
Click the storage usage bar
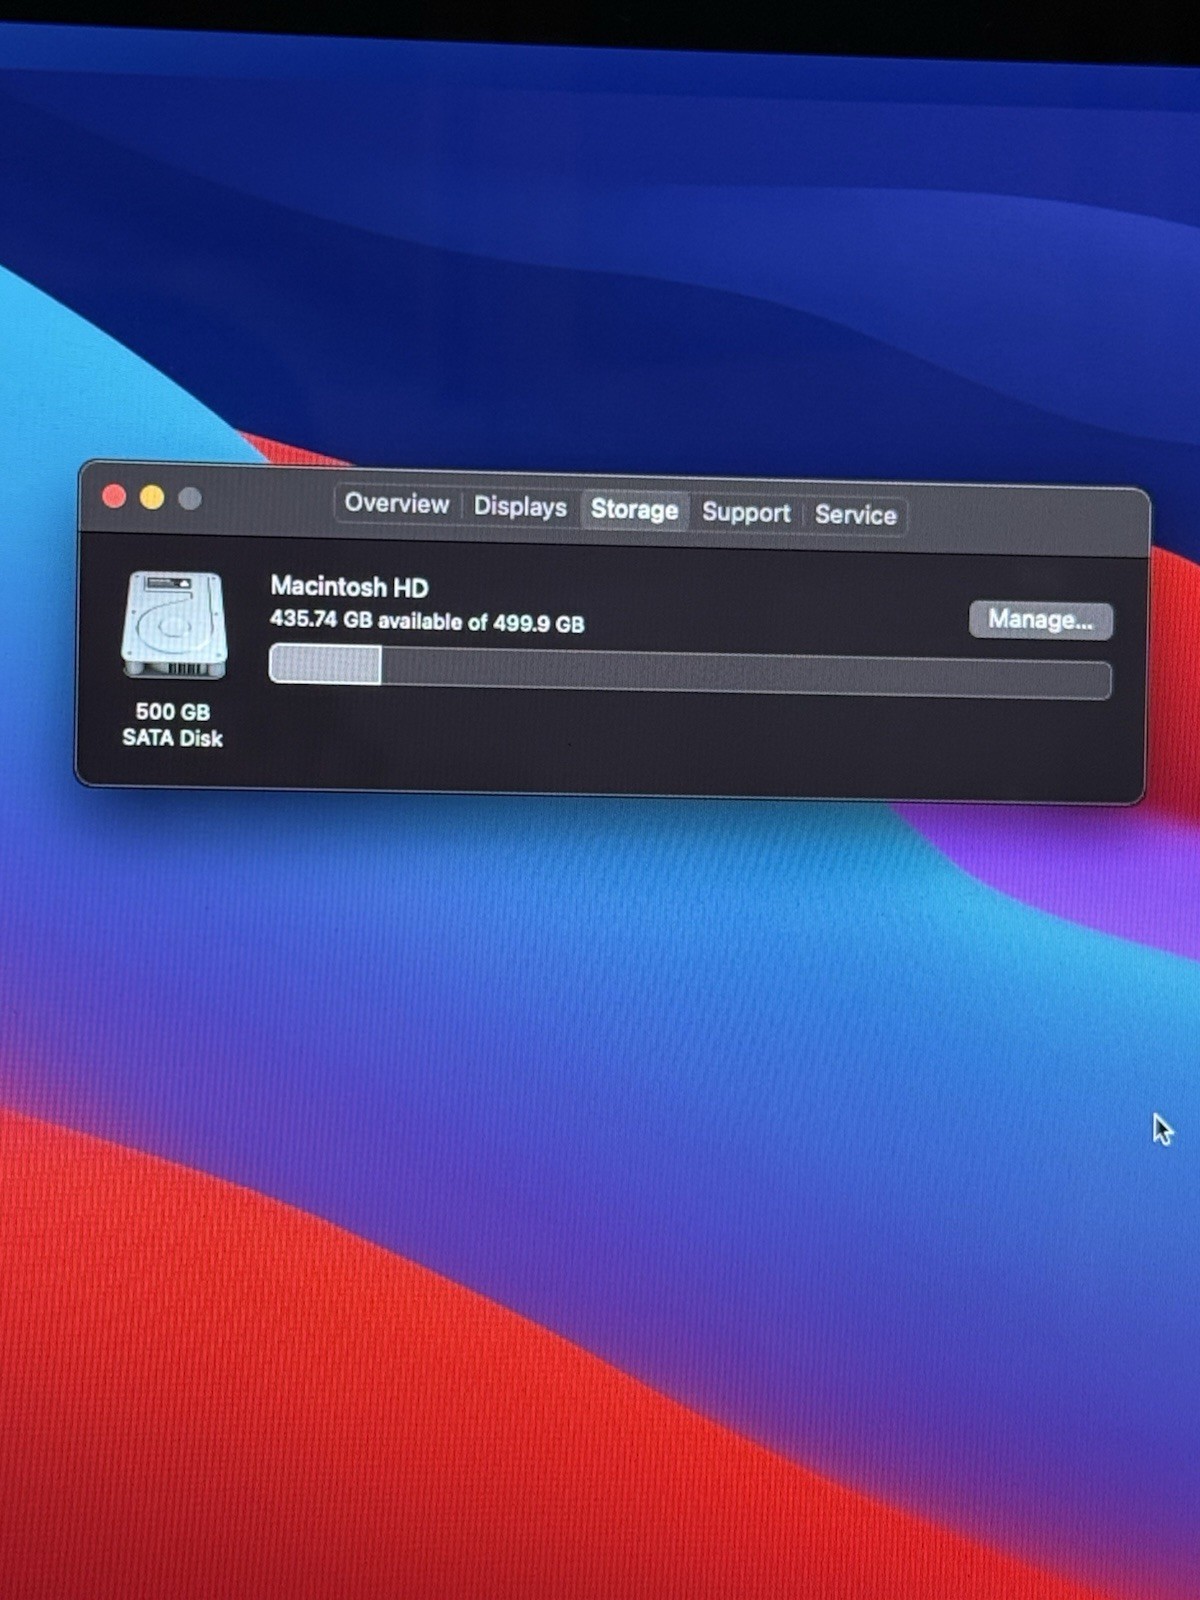coord(690,671)
